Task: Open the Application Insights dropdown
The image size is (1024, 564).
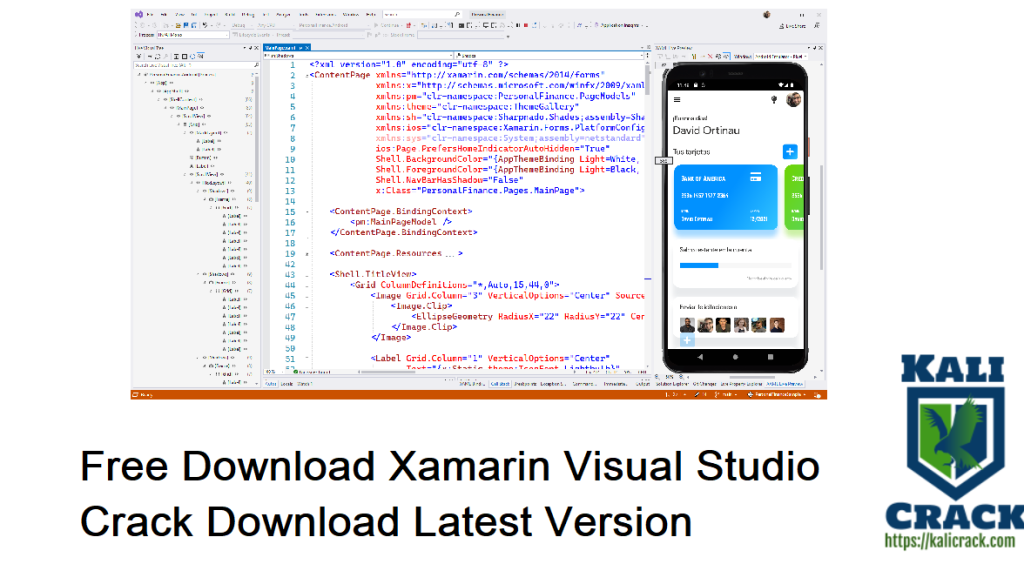Action: click(x=620, y=25)
